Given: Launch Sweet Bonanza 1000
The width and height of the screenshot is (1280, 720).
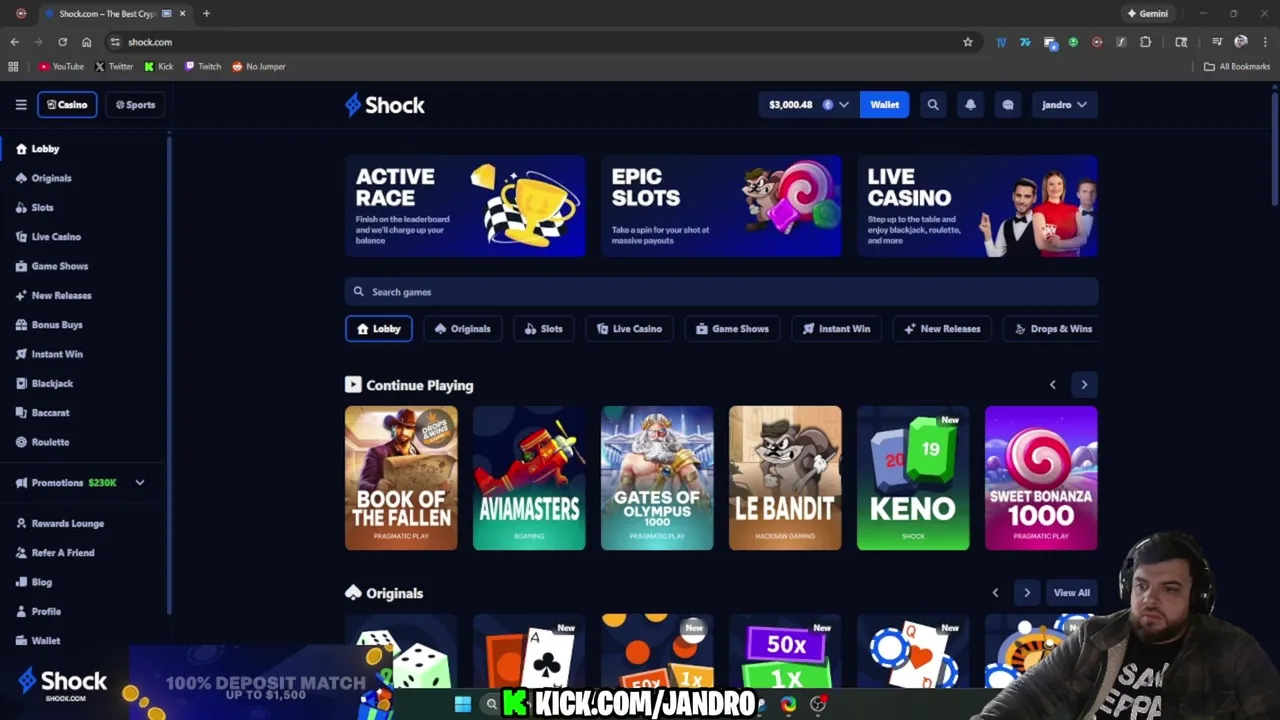Looking at the screenshot, I should [x=1041, y=478].
